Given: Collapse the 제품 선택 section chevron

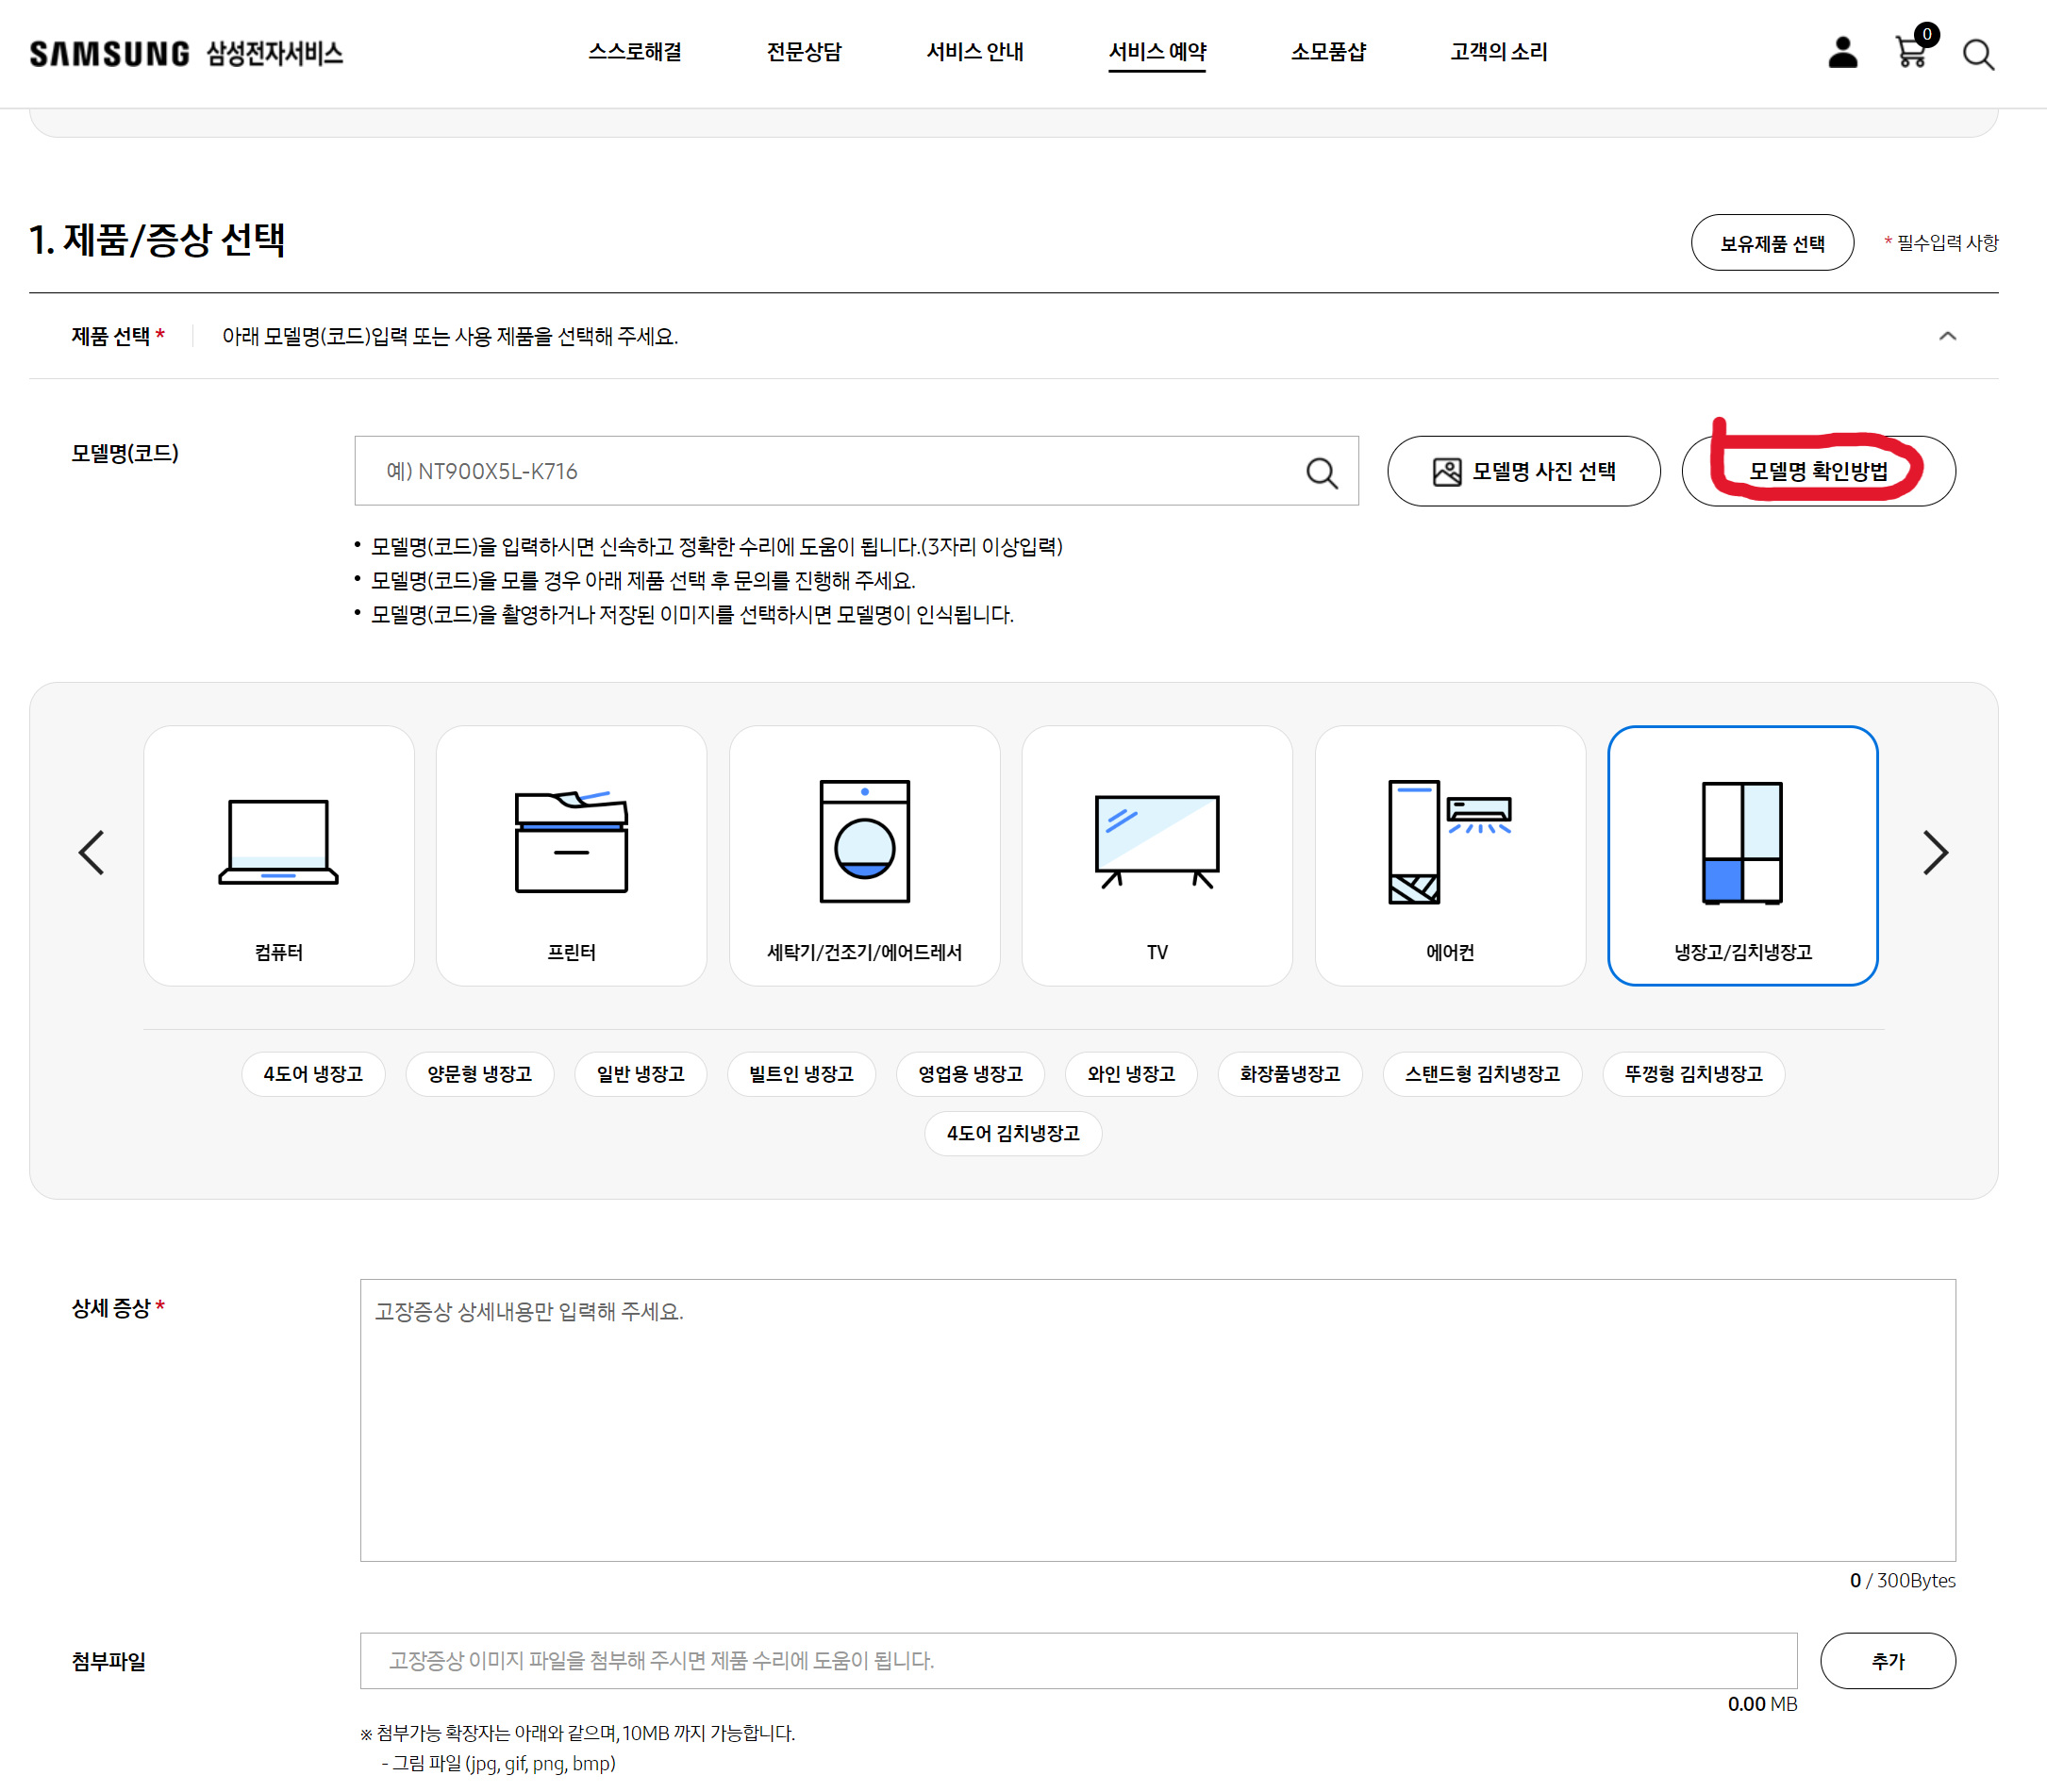Looking at the screenshot, I should pos(1946,336).
